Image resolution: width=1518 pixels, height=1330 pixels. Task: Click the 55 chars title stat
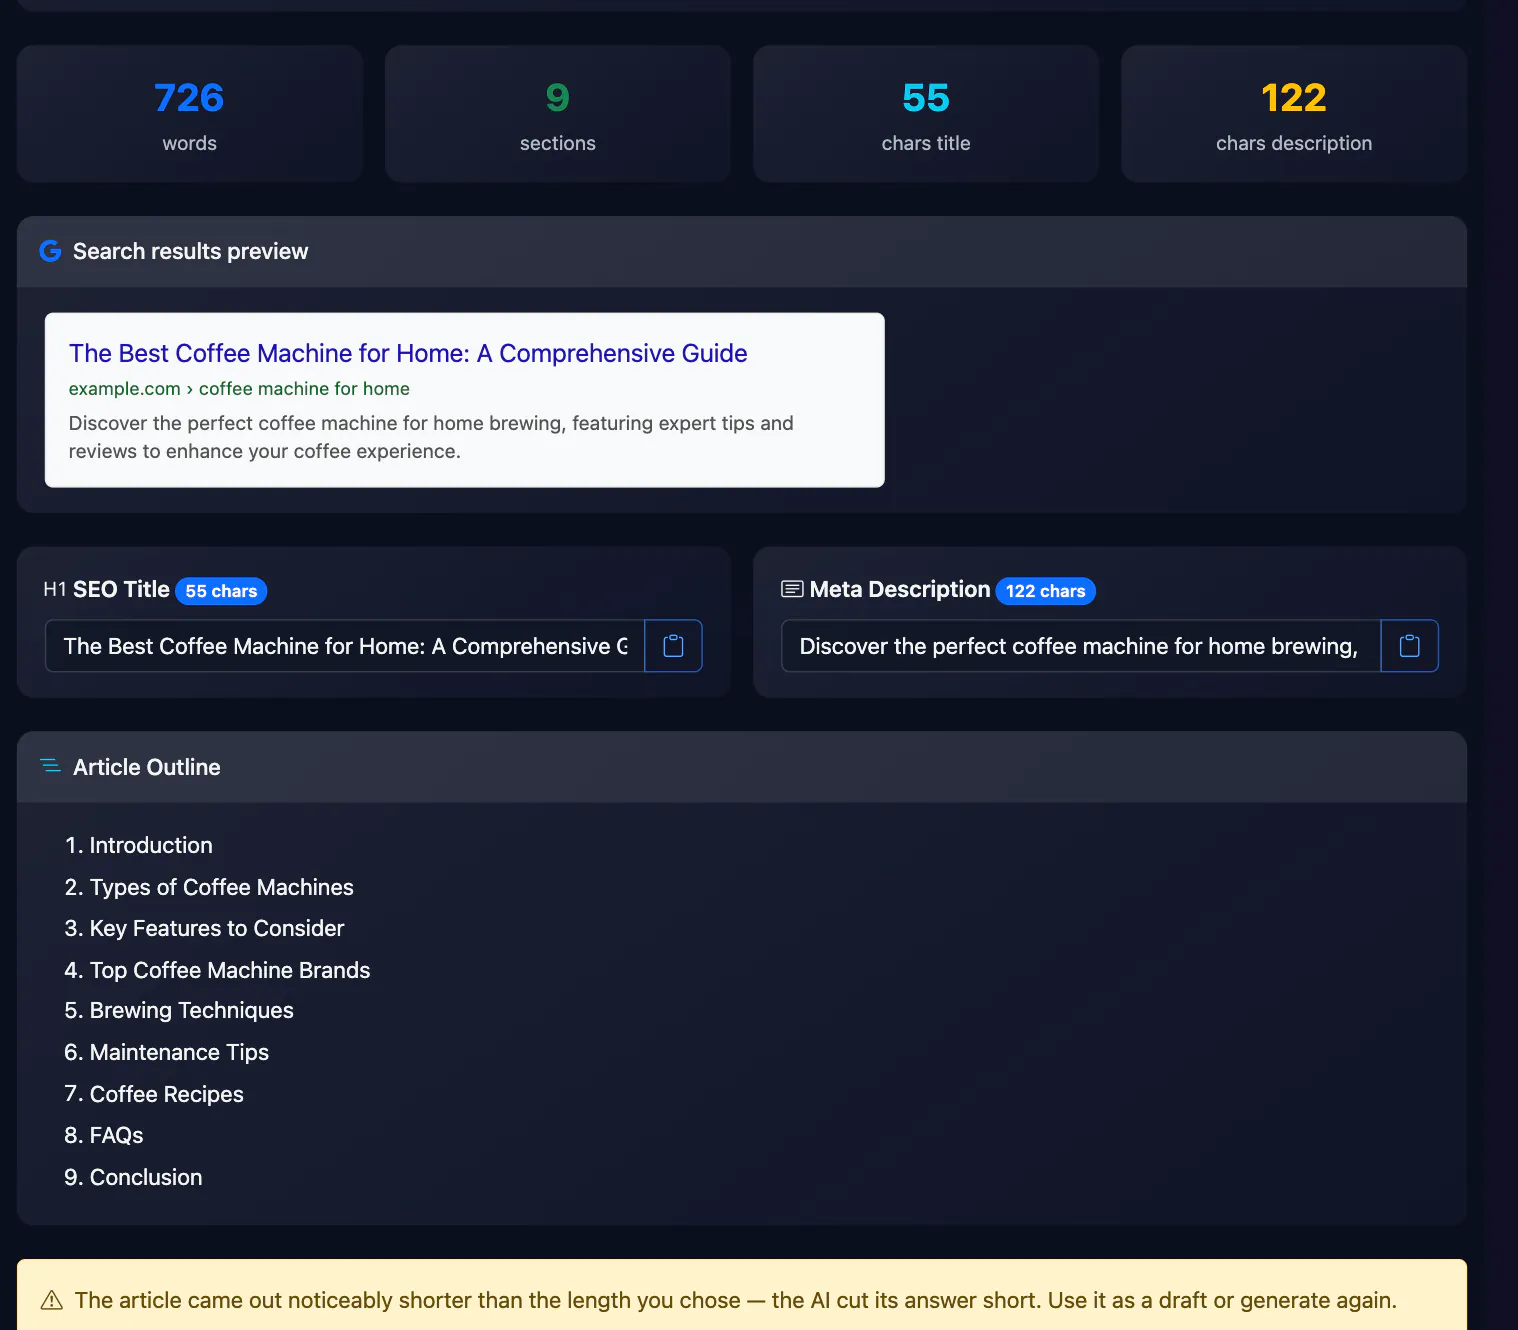pos(926,114)
